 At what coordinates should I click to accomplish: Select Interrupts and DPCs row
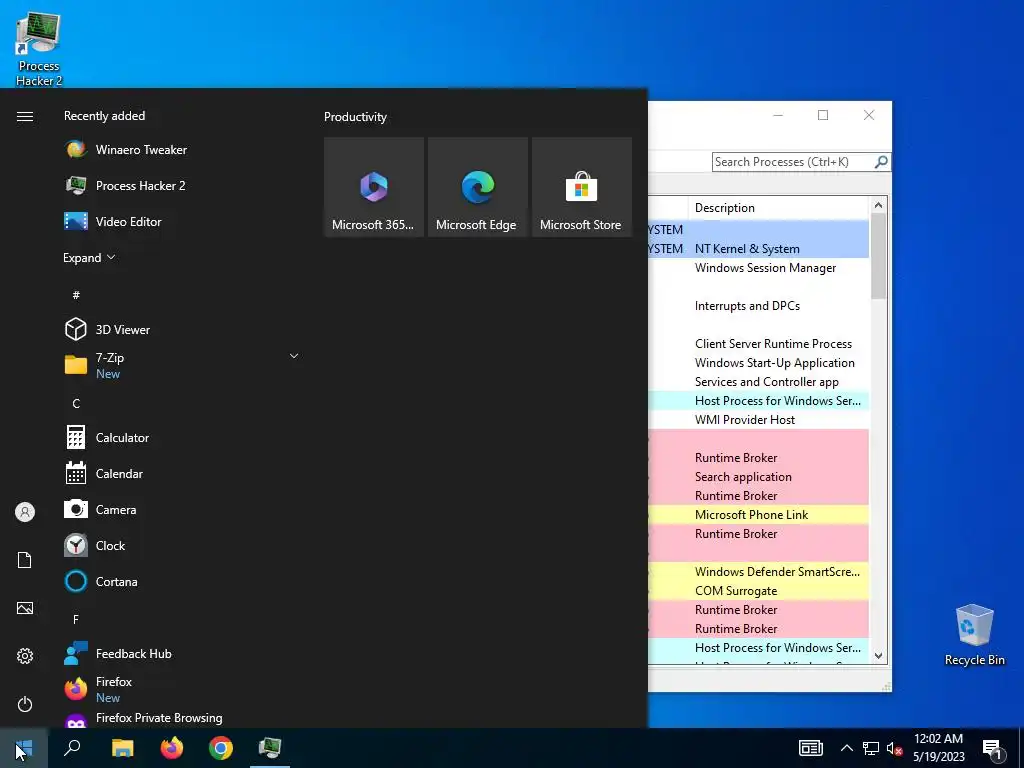coord(759,306)
